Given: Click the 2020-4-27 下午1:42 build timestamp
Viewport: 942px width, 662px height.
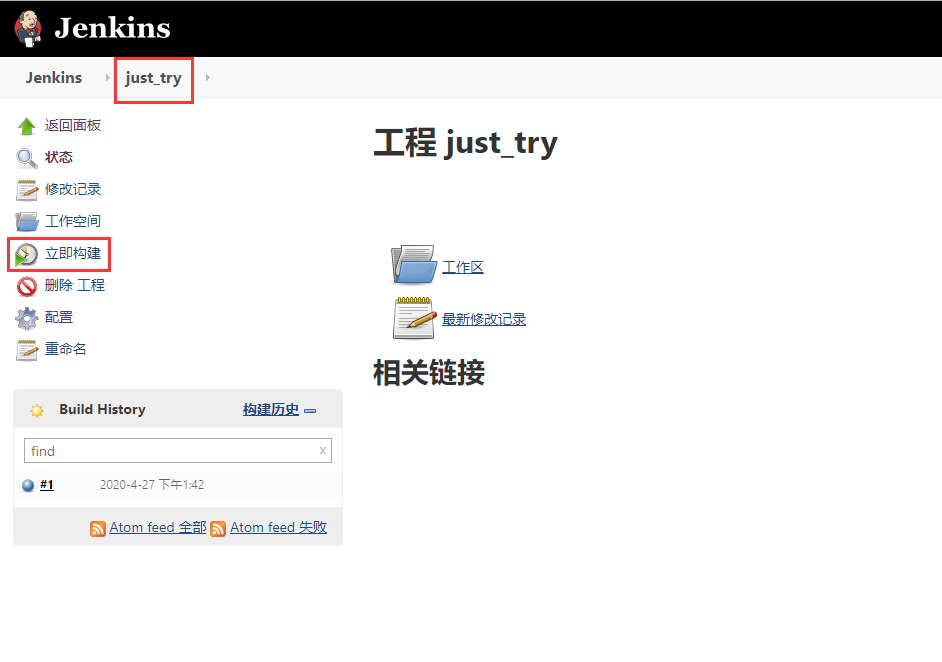Looking at the screenshot, I should [152, 485].
